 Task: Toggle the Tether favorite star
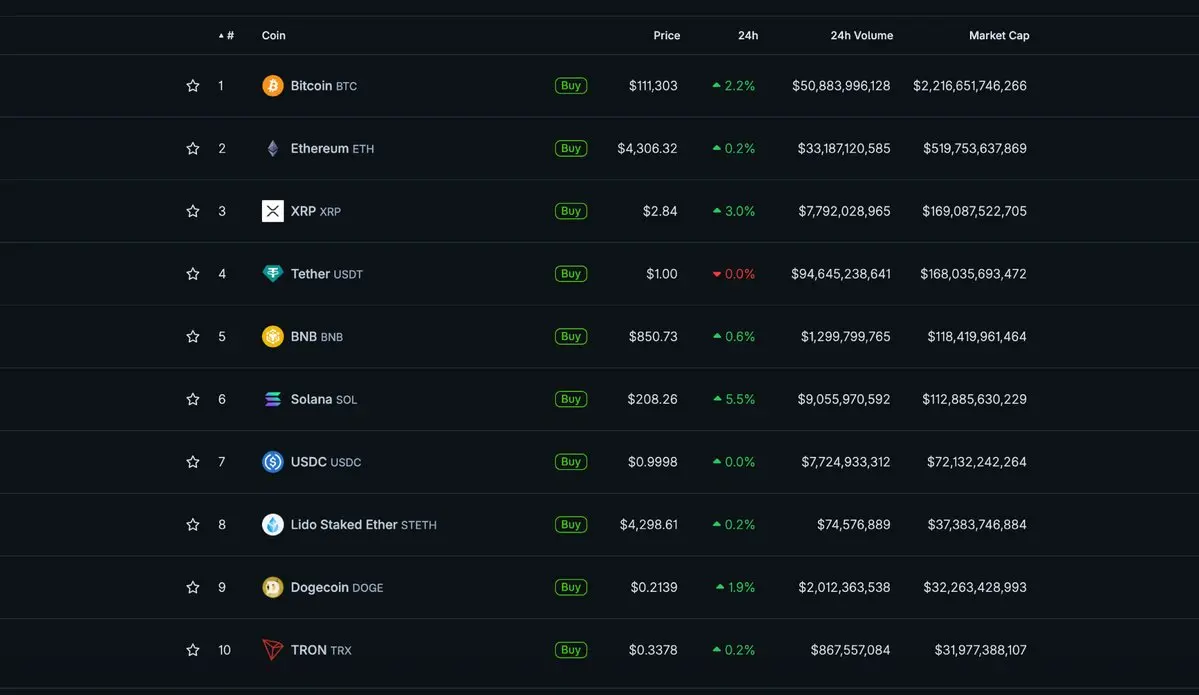193,274
